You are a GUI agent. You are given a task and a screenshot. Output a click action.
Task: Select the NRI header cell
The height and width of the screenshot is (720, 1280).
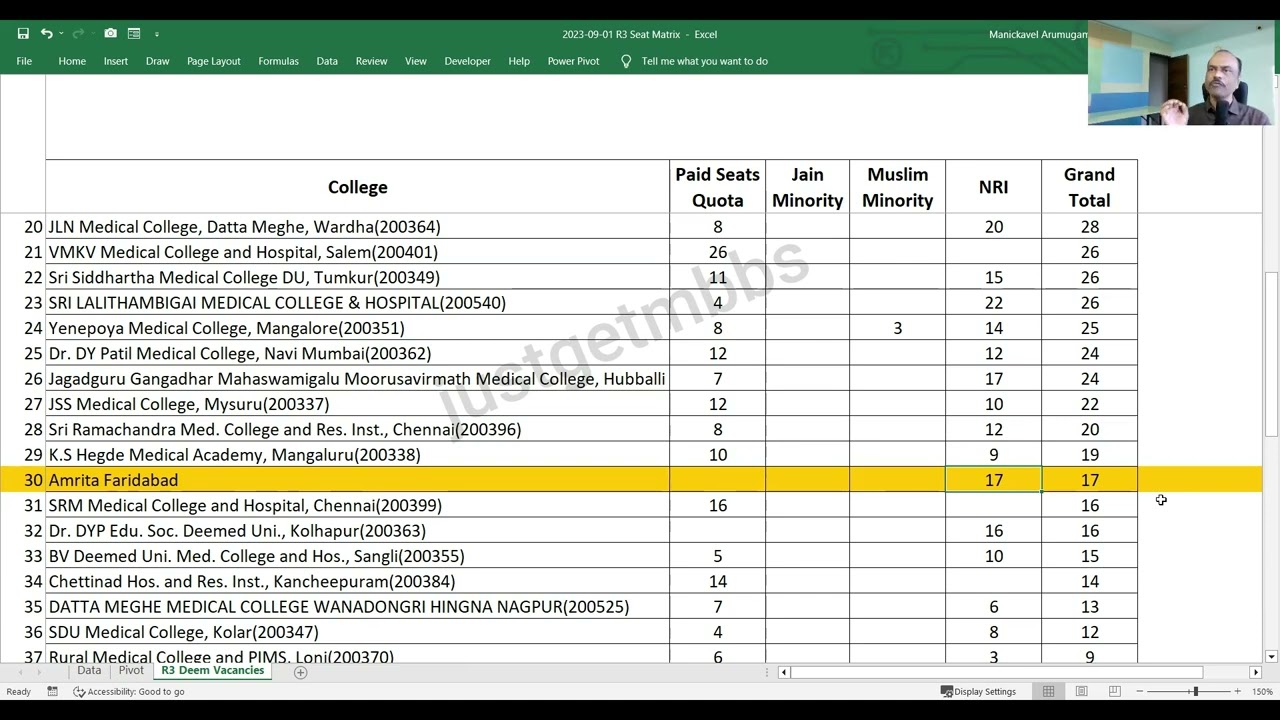[x=993, y=187]
